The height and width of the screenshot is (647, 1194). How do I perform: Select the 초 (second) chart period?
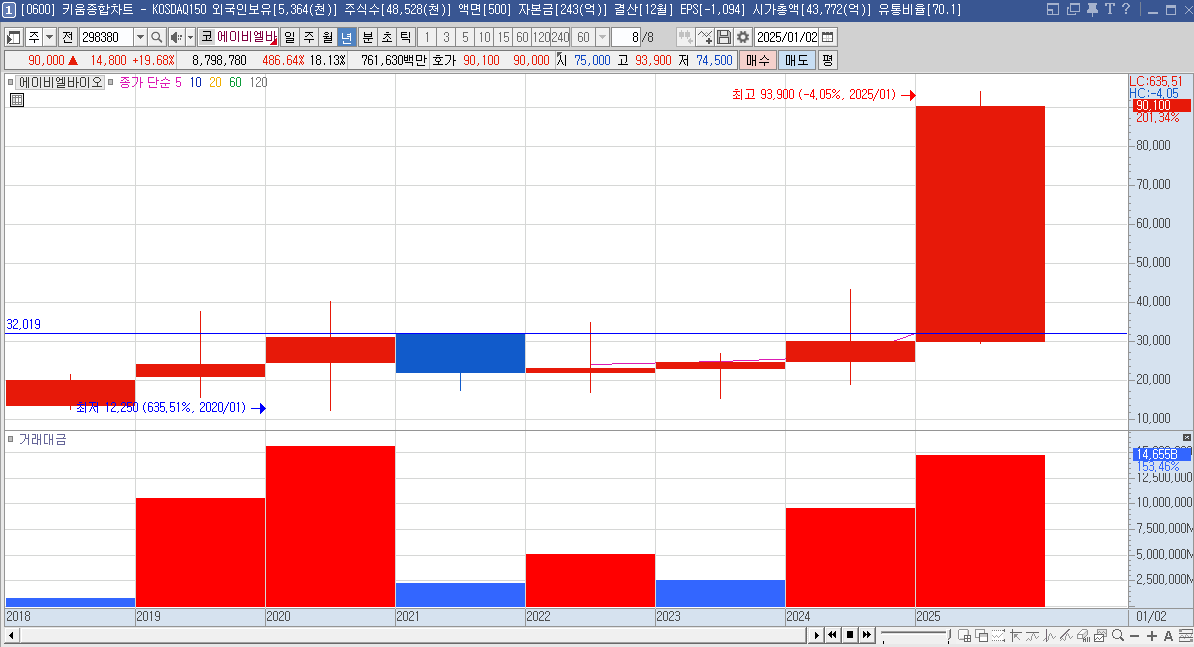point(387,37)
